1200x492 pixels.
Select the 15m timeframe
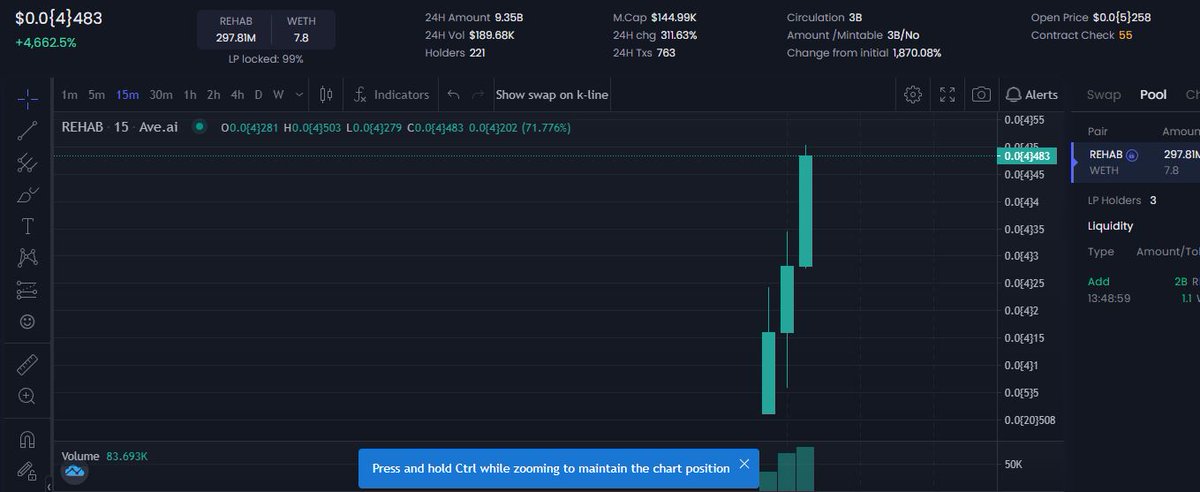(x=127, y=95)
